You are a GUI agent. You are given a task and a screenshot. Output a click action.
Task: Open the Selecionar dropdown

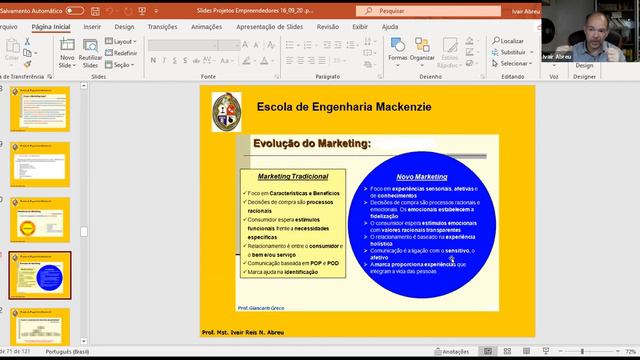pyautogui.click(x=512, y=64)
